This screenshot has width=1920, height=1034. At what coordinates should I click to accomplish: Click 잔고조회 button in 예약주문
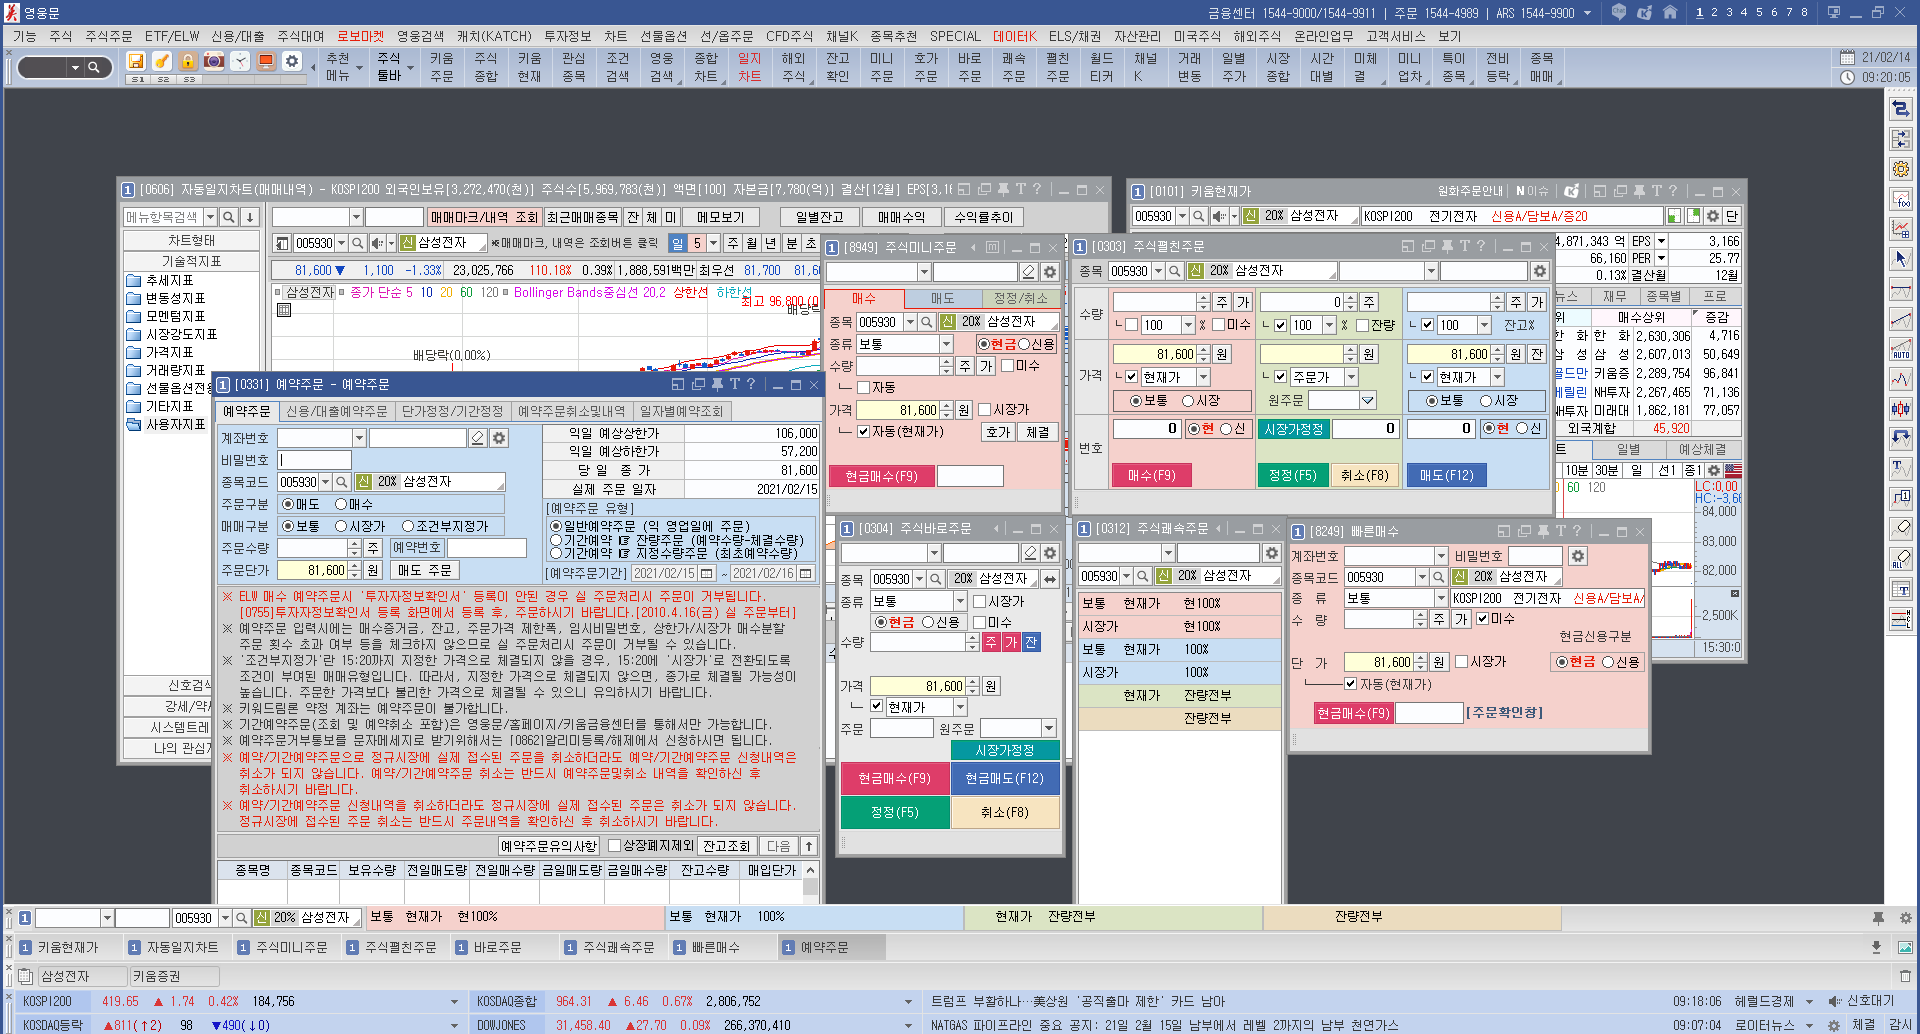point(726,846)
